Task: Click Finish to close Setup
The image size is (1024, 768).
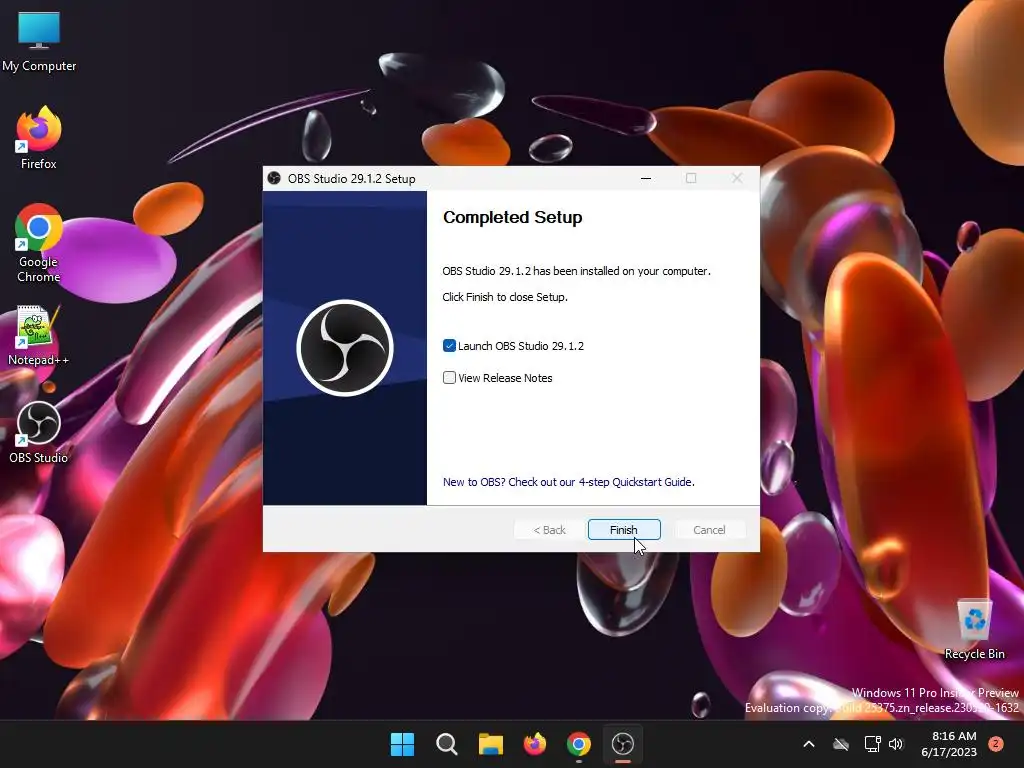Action: (x=624, y=530)
